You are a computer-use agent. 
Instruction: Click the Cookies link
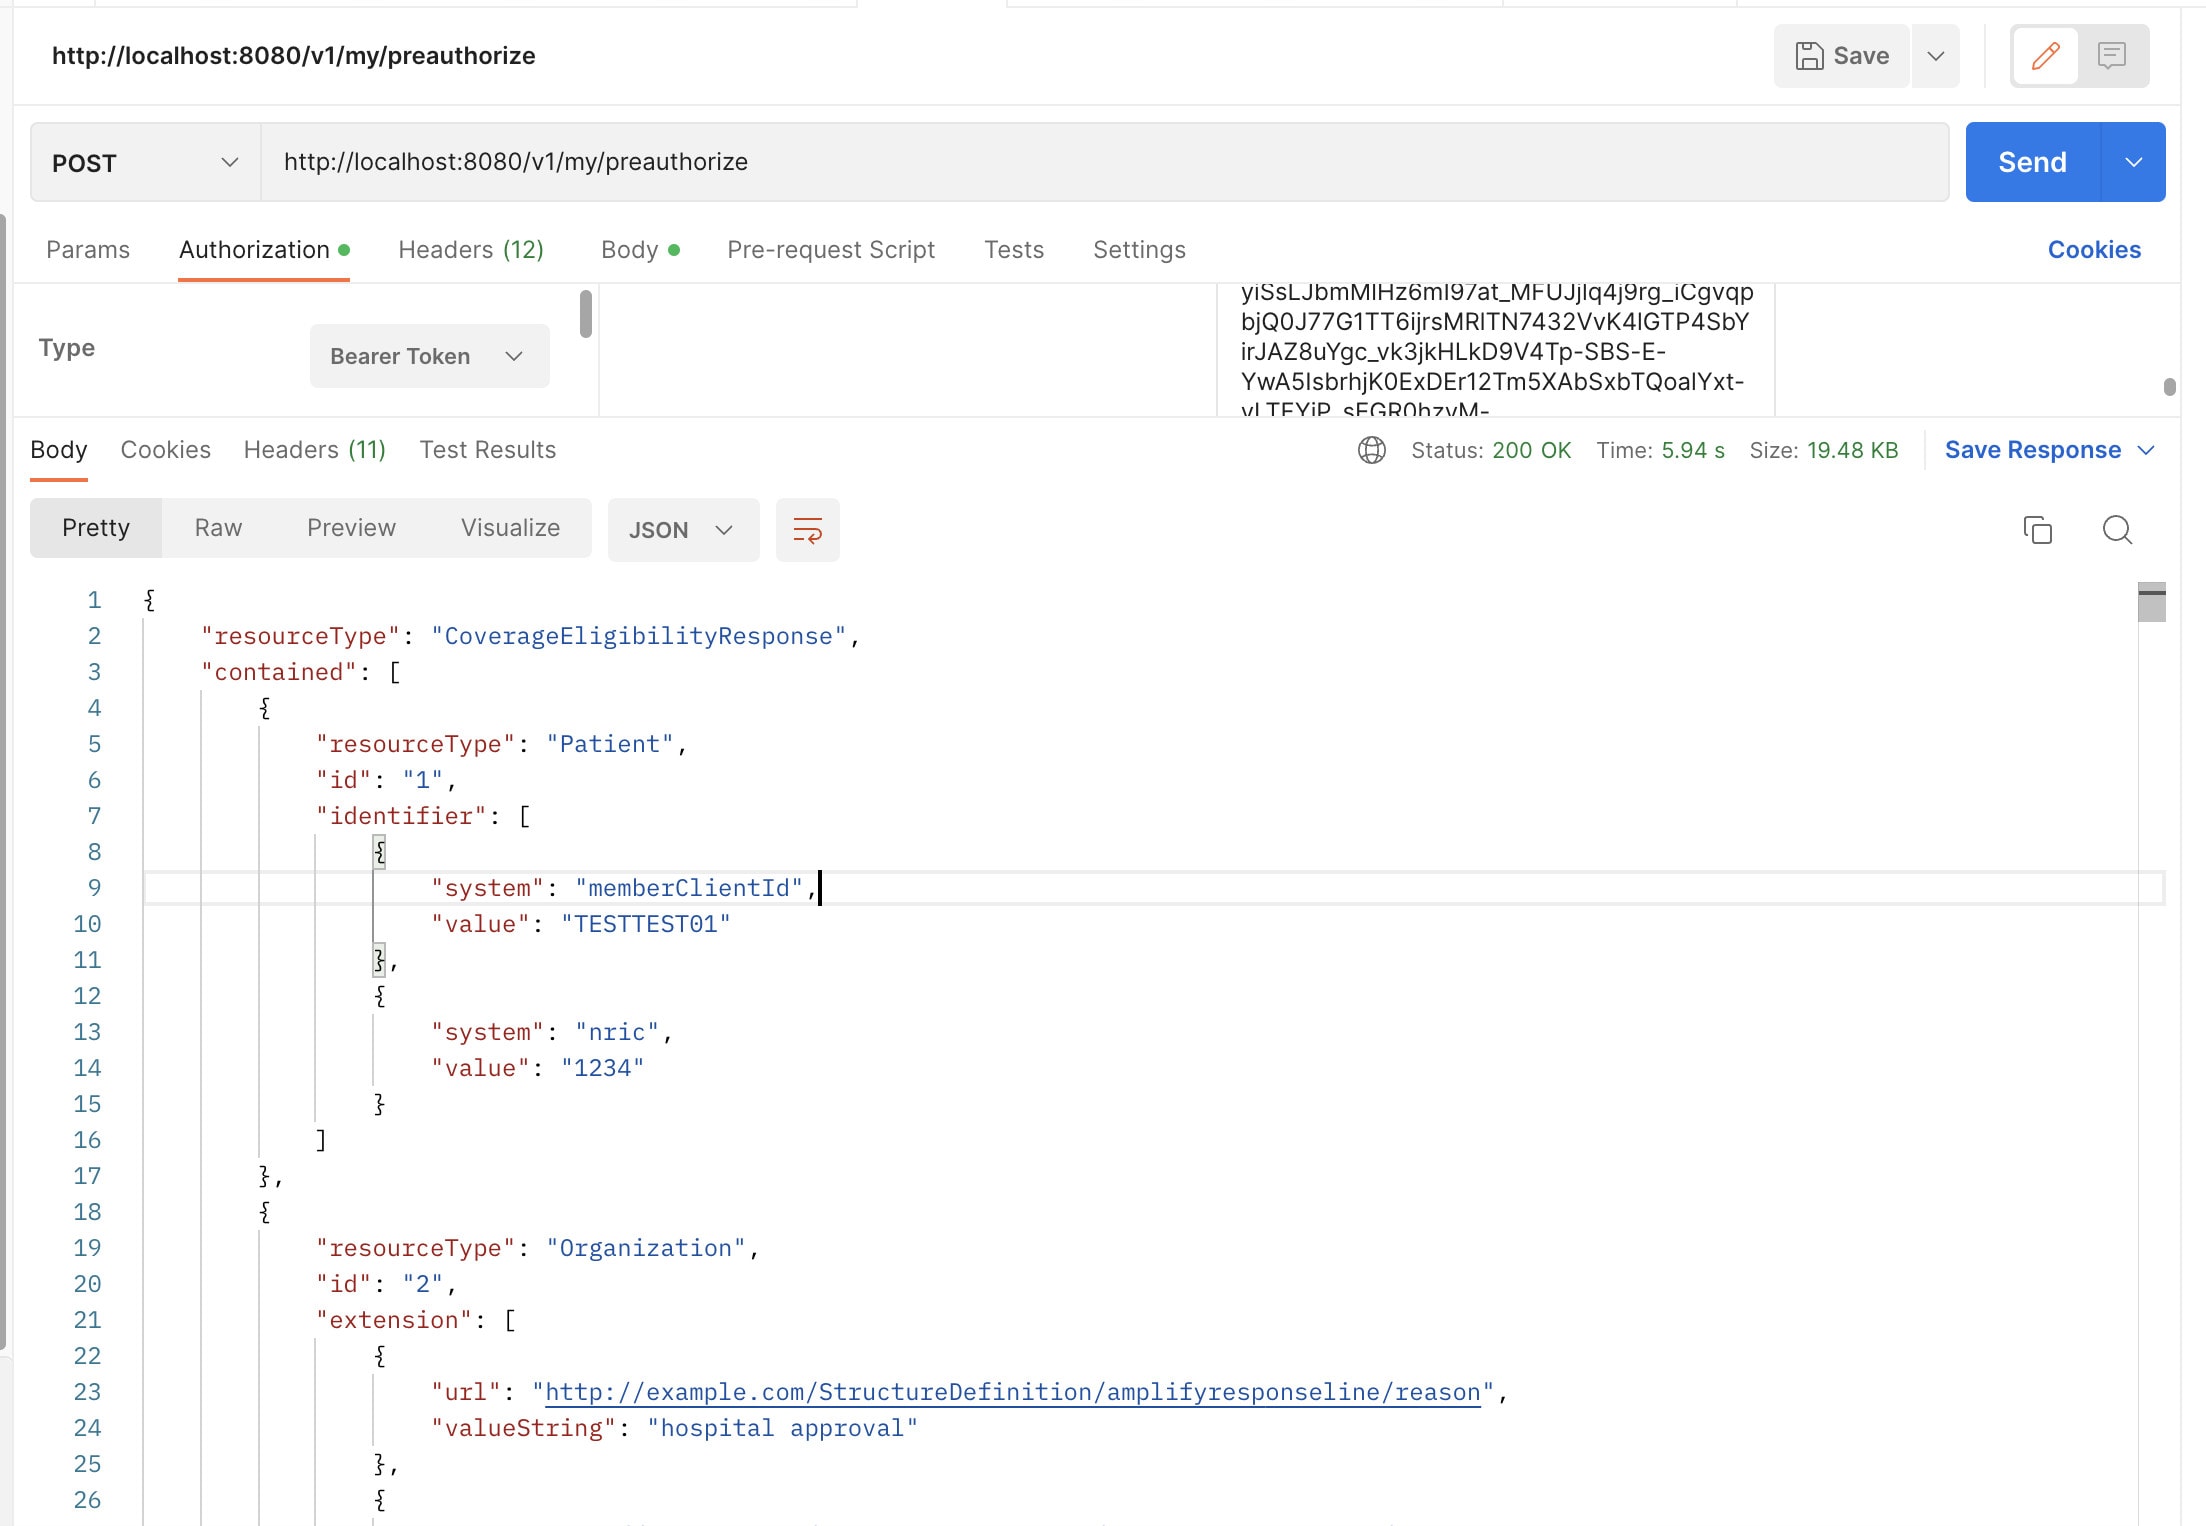2094,250
